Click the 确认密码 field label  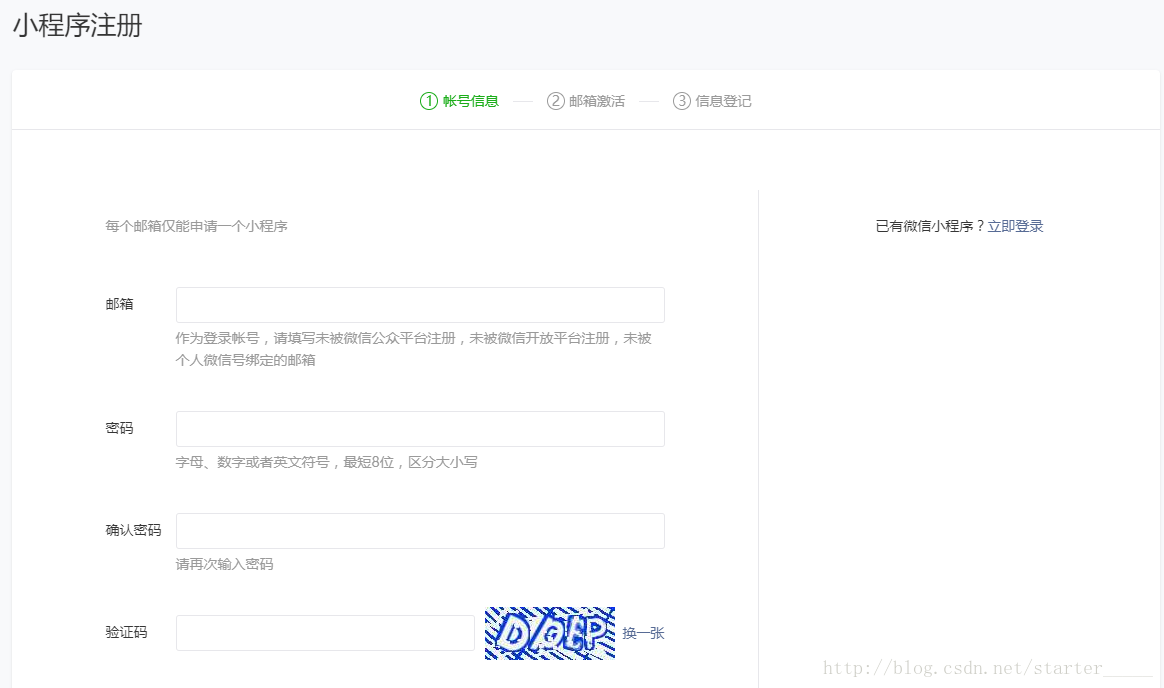click(x=133, y=530)
